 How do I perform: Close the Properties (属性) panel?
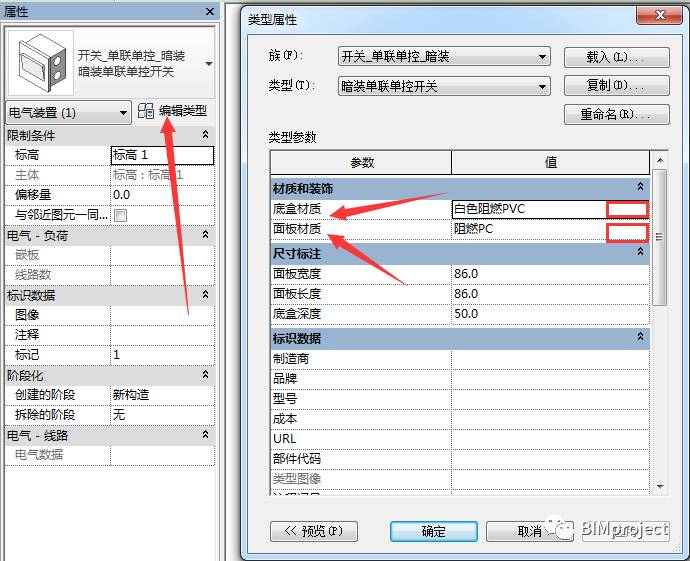(210, 12)
